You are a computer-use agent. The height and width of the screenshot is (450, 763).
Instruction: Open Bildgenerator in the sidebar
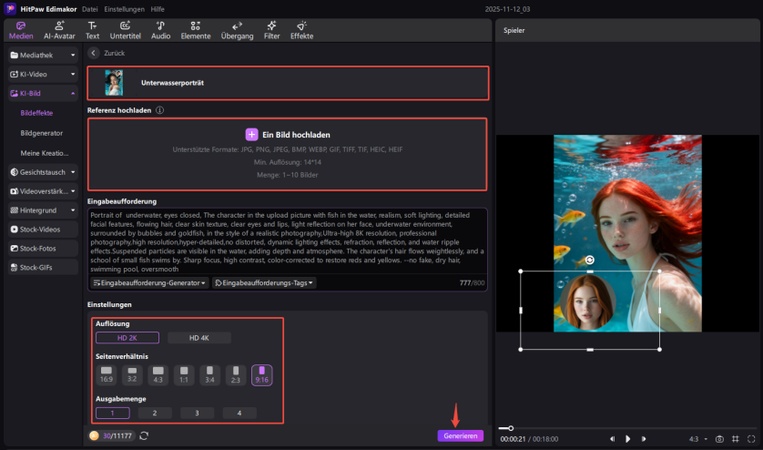[x=41, y=132]
